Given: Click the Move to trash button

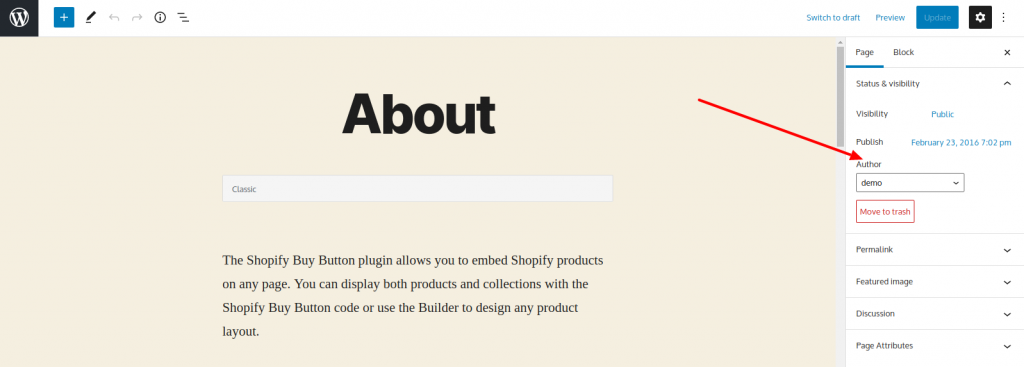Looking at the screenshot, I should [885, 212].
